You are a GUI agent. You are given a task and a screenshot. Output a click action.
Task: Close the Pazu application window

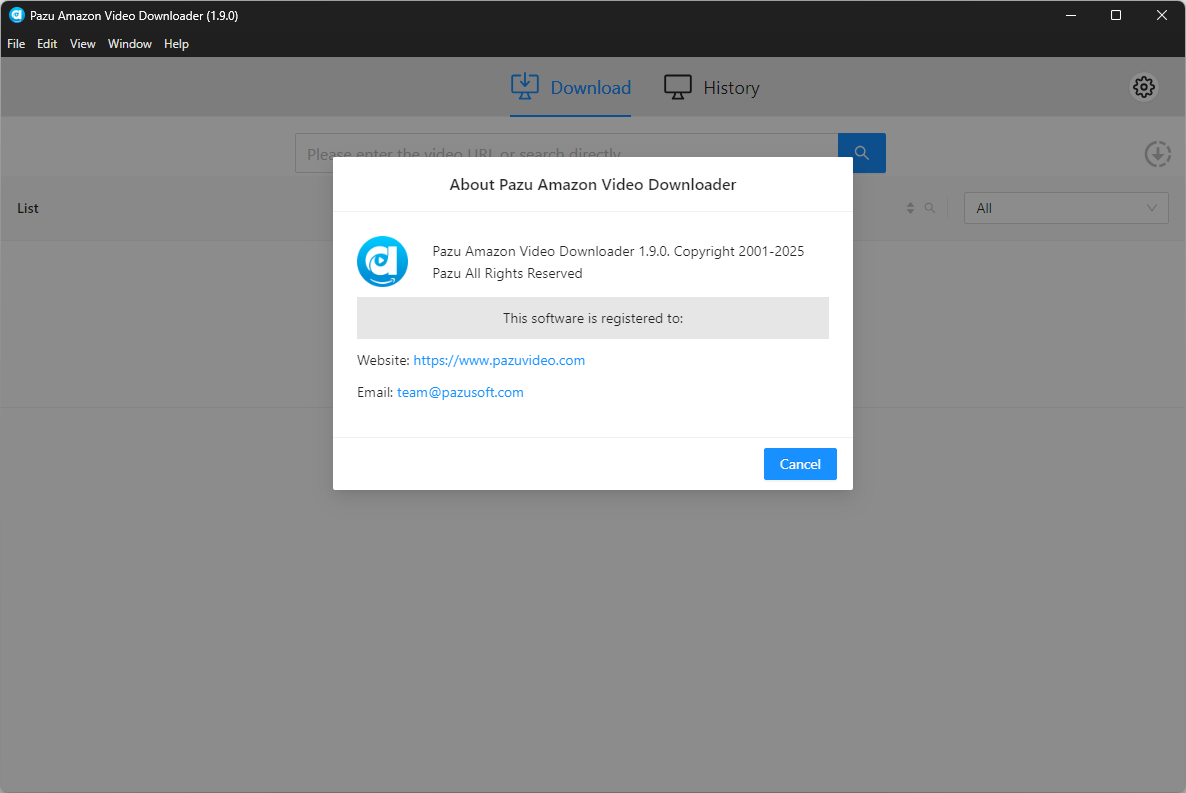1162,15
